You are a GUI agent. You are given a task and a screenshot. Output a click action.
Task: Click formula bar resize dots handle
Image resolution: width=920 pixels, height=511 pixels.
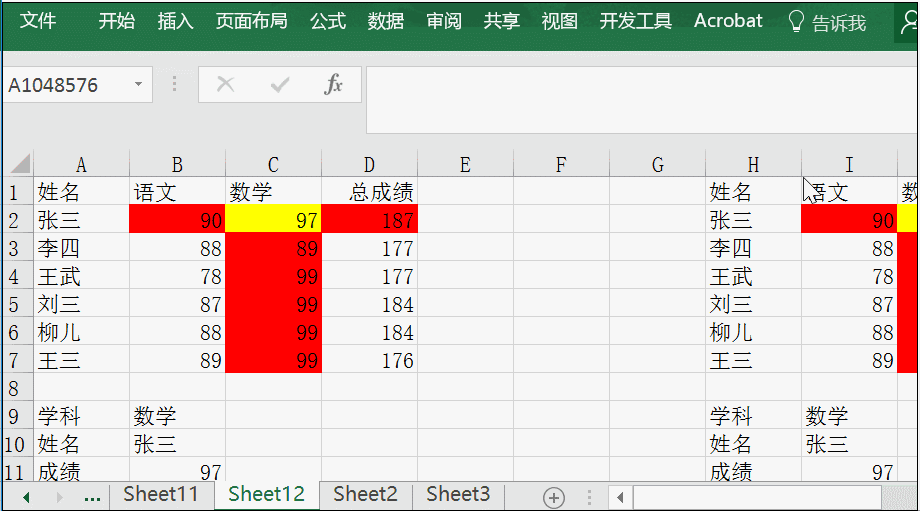(x=174, y=84)
